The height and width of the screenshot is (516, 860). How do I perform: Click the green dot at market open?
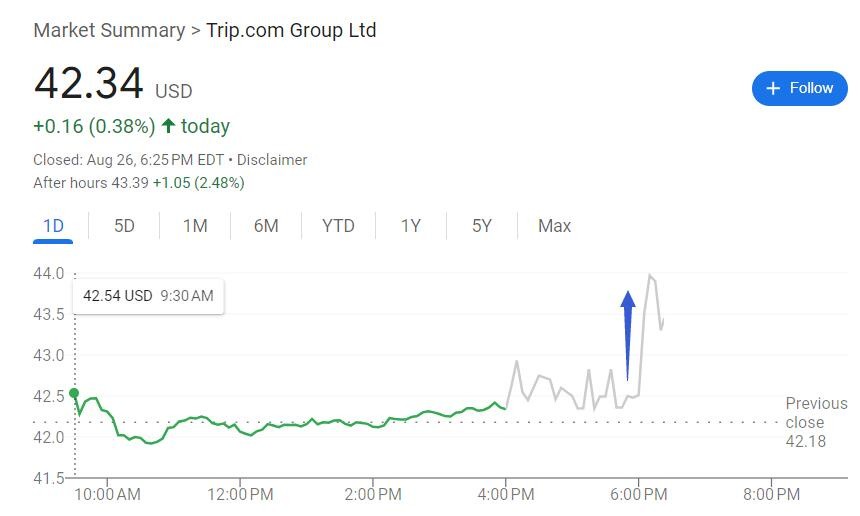[74, 394]
